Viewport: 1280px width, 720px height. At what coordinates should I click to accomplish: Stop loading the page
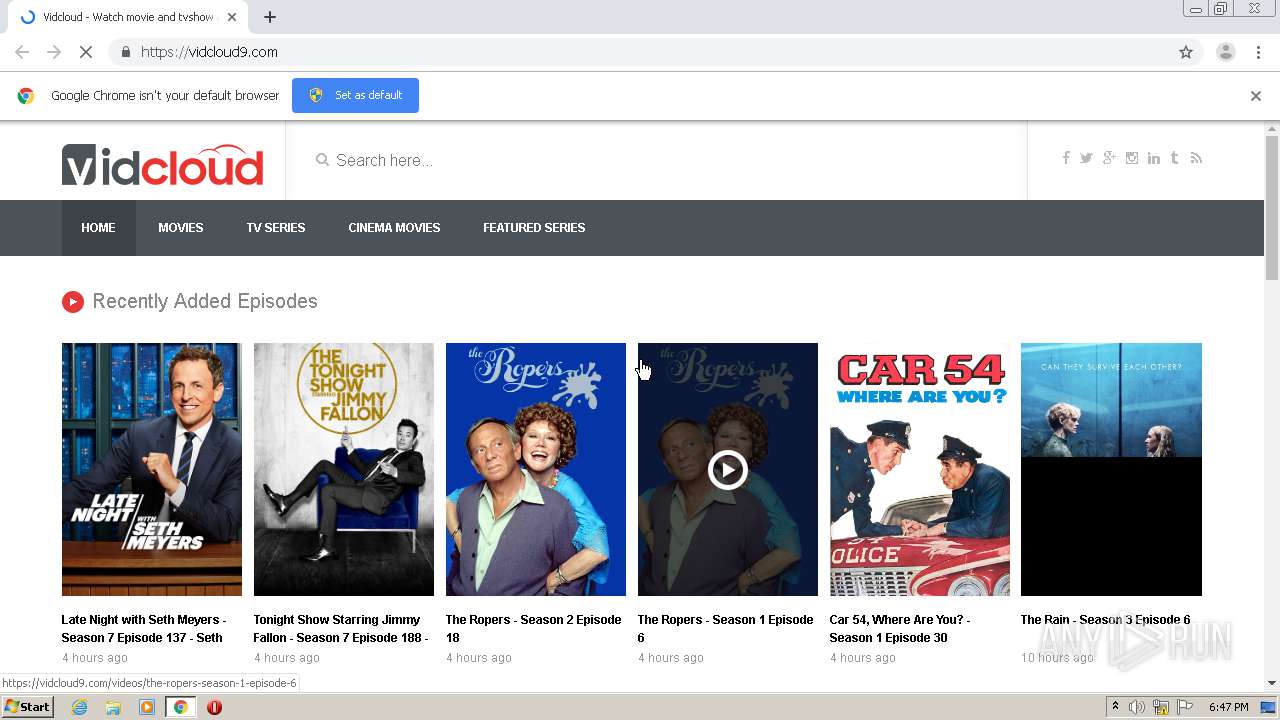pyautogui.click(x=86, y=52)
